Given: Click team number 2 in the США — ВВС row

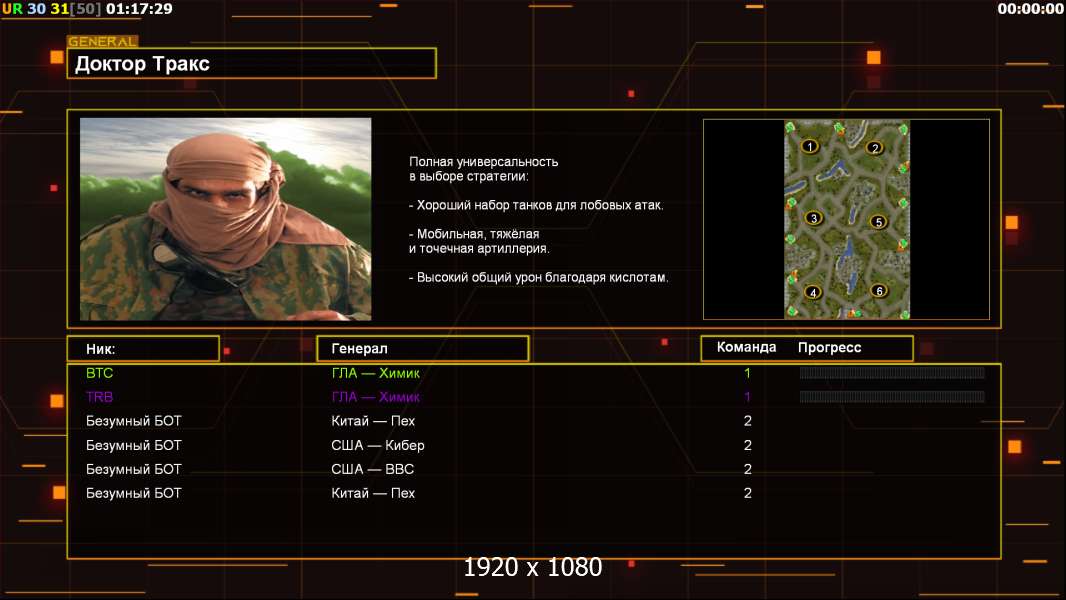Looking at the screenshot, I should click(747, 469).
